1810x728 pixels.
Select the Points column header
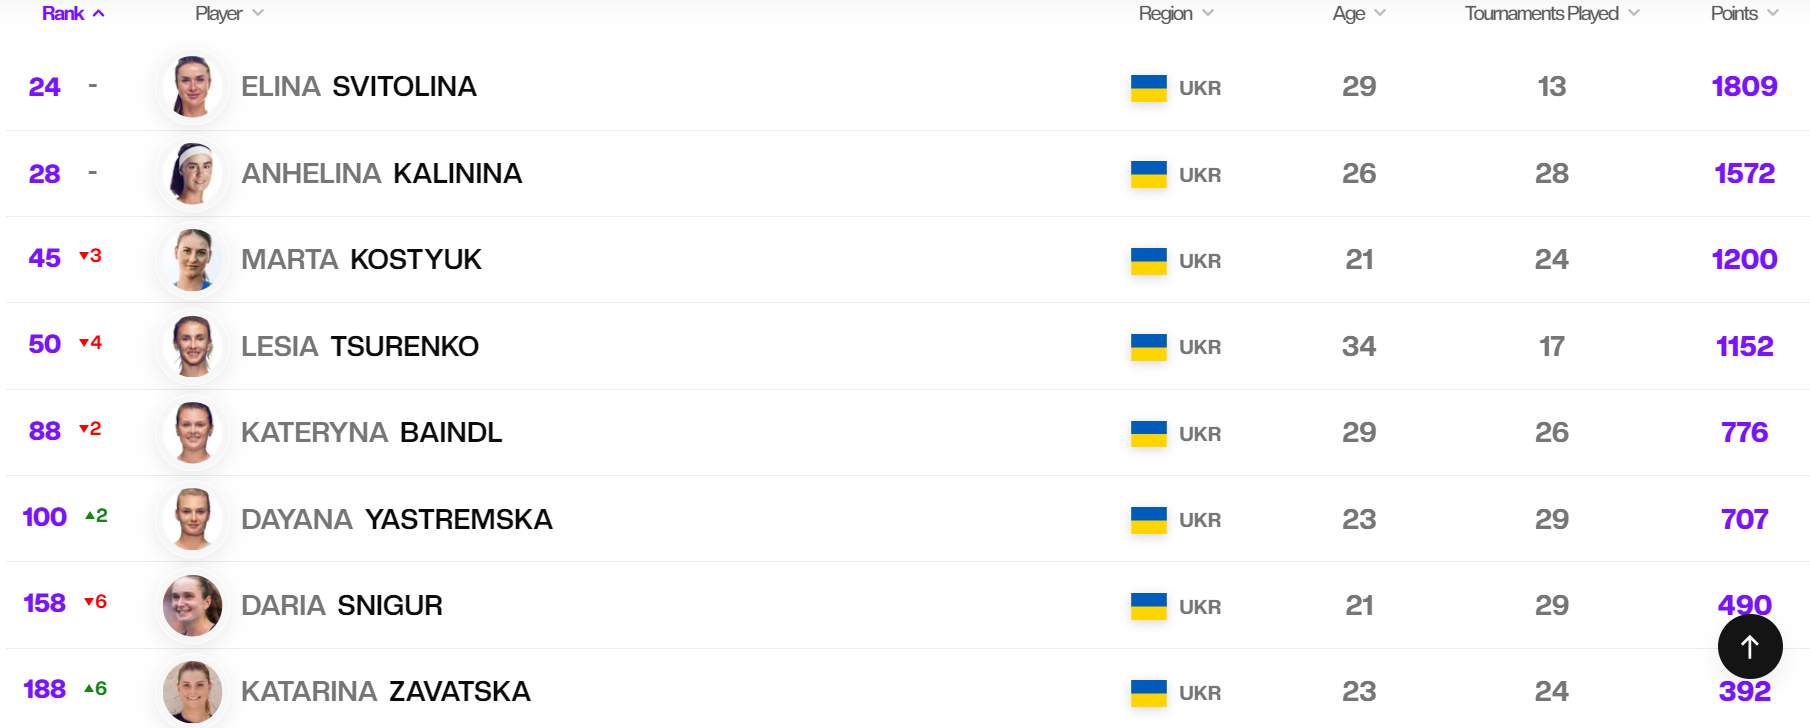click(1735, 13)
